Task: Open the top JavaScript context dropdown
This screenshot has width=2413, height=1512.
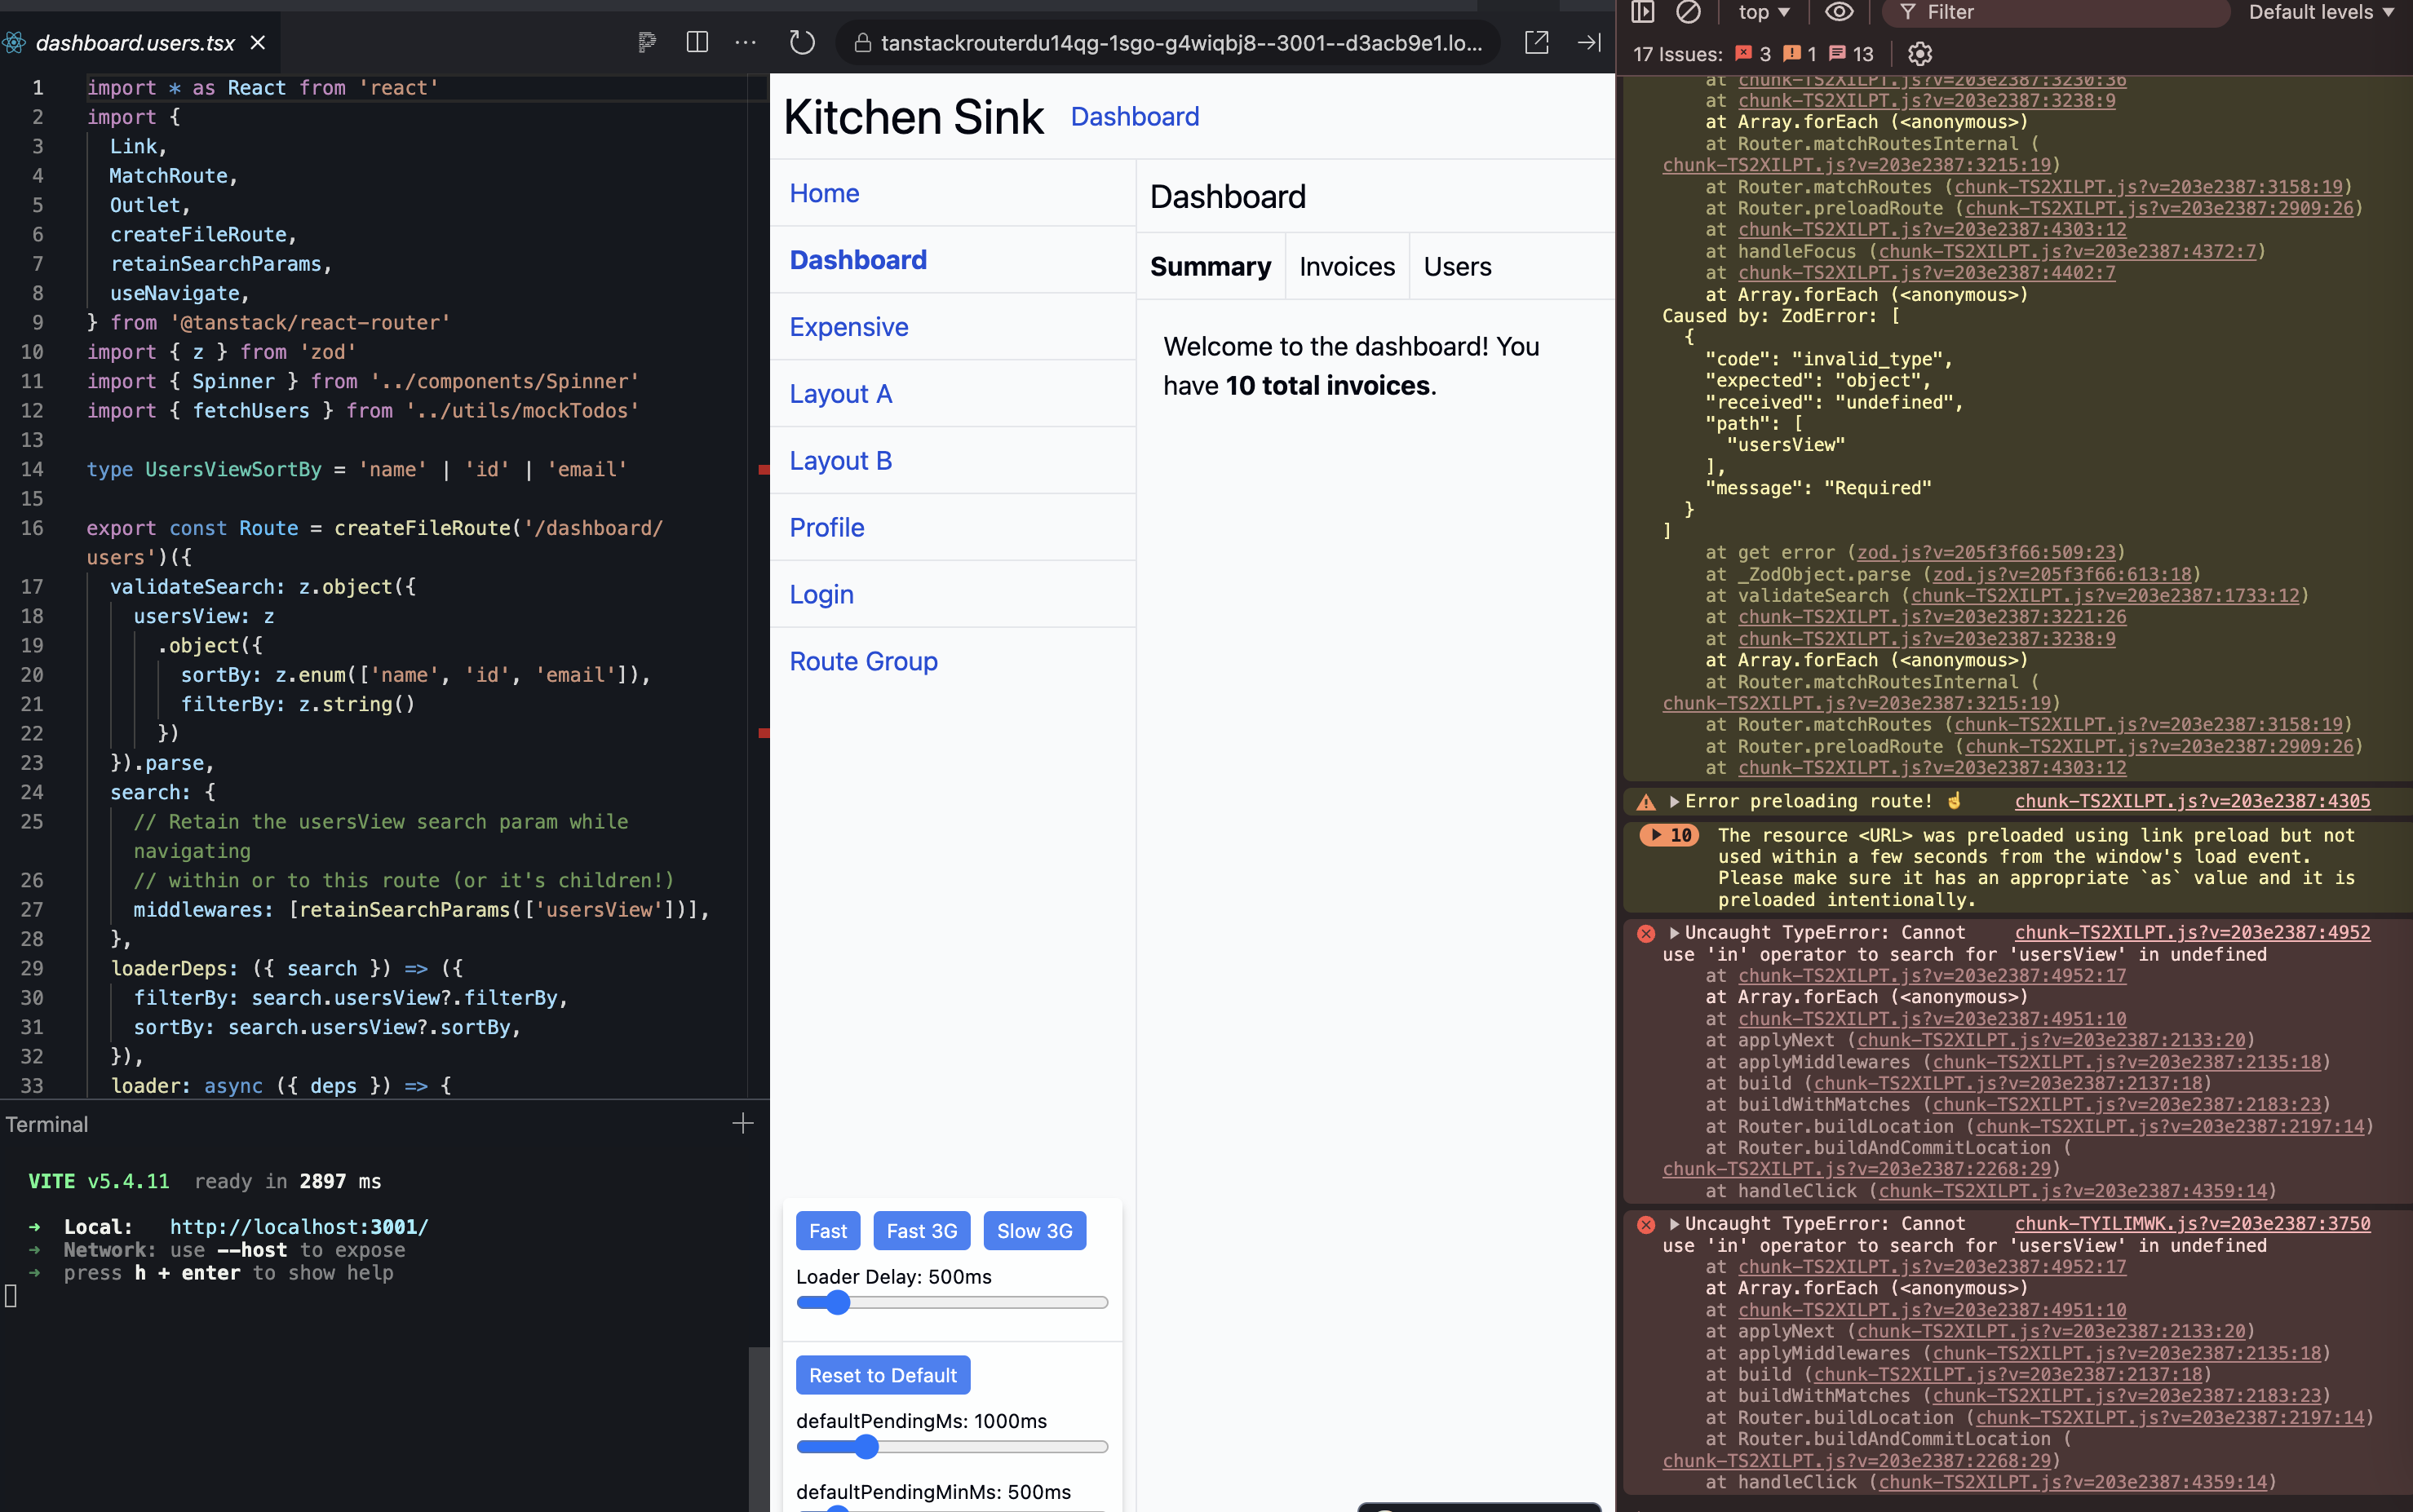Action: click(x=1764, y=12)
